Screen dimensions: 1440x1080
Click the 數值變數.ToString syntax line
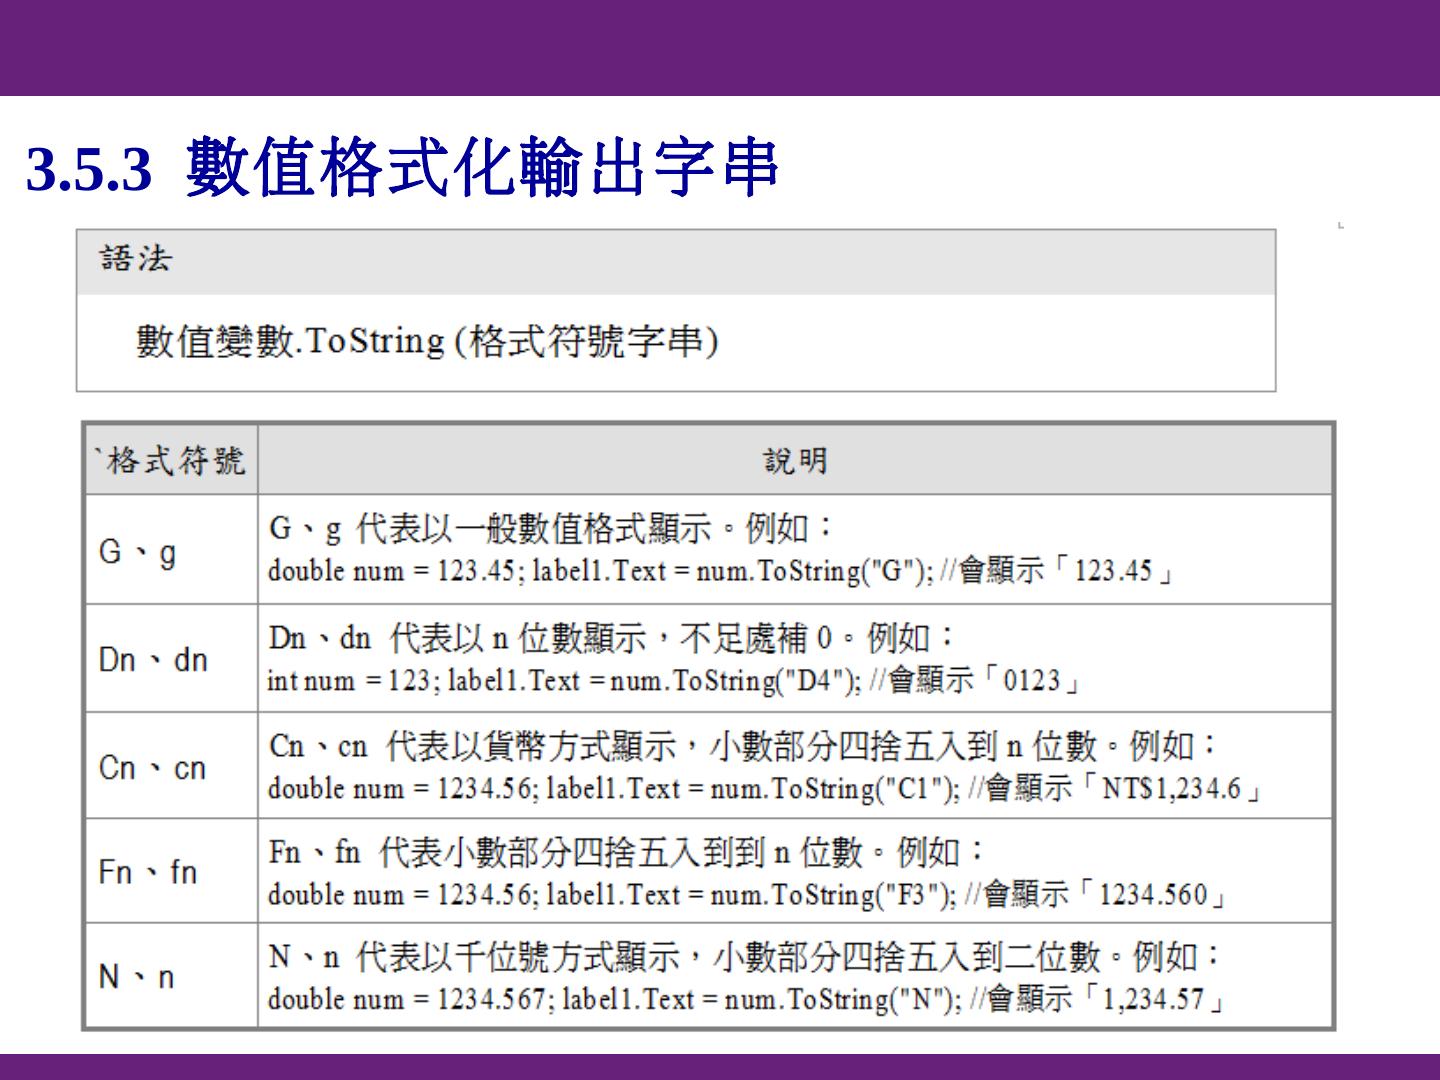tap(427, 342)
